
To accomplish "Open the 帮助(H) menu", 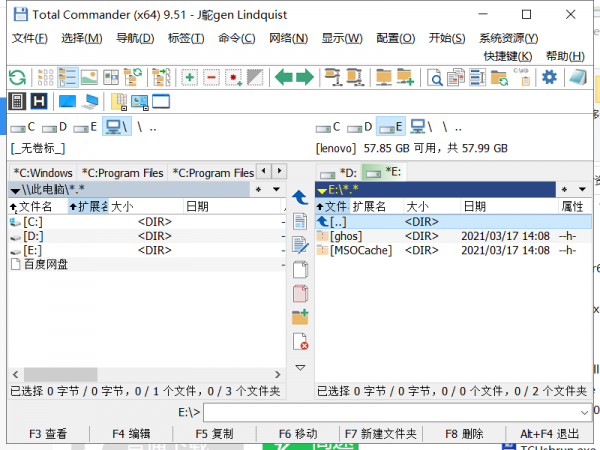I will pyautogui.click(x=565, y=56).
